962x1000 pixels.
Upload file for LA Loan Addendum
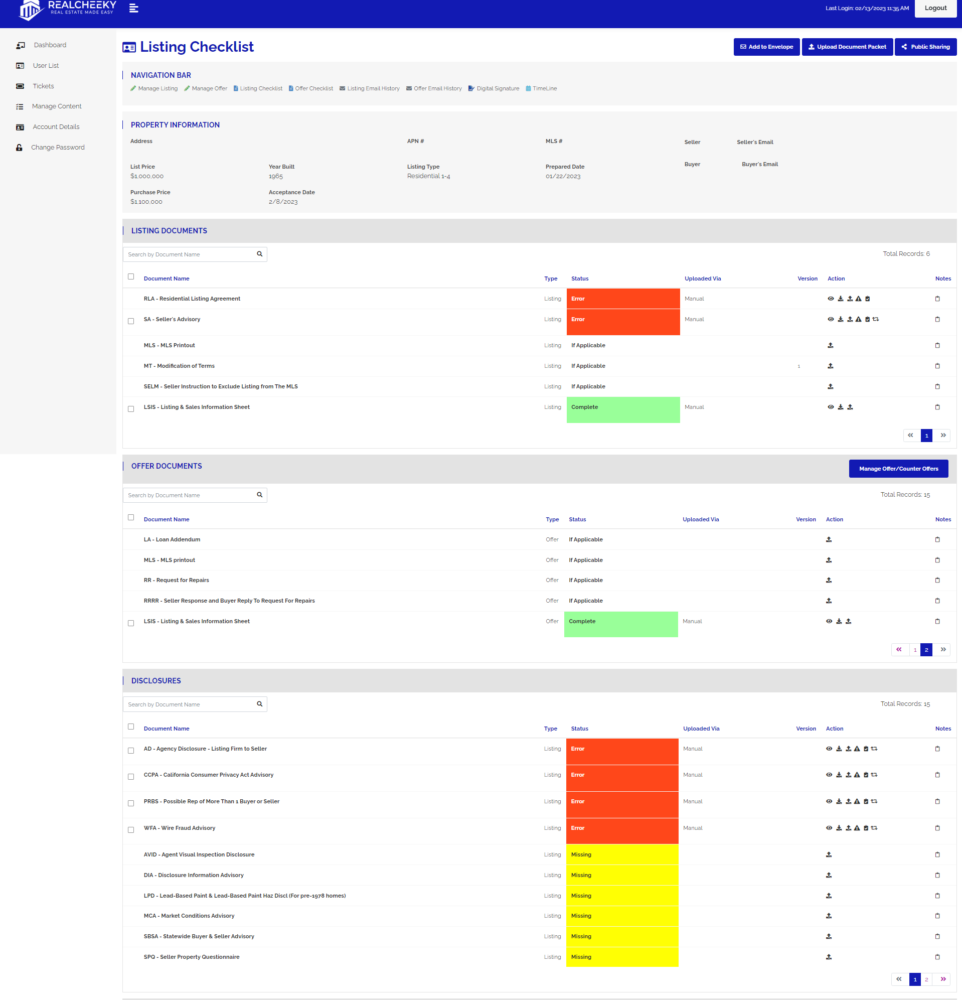829,540
